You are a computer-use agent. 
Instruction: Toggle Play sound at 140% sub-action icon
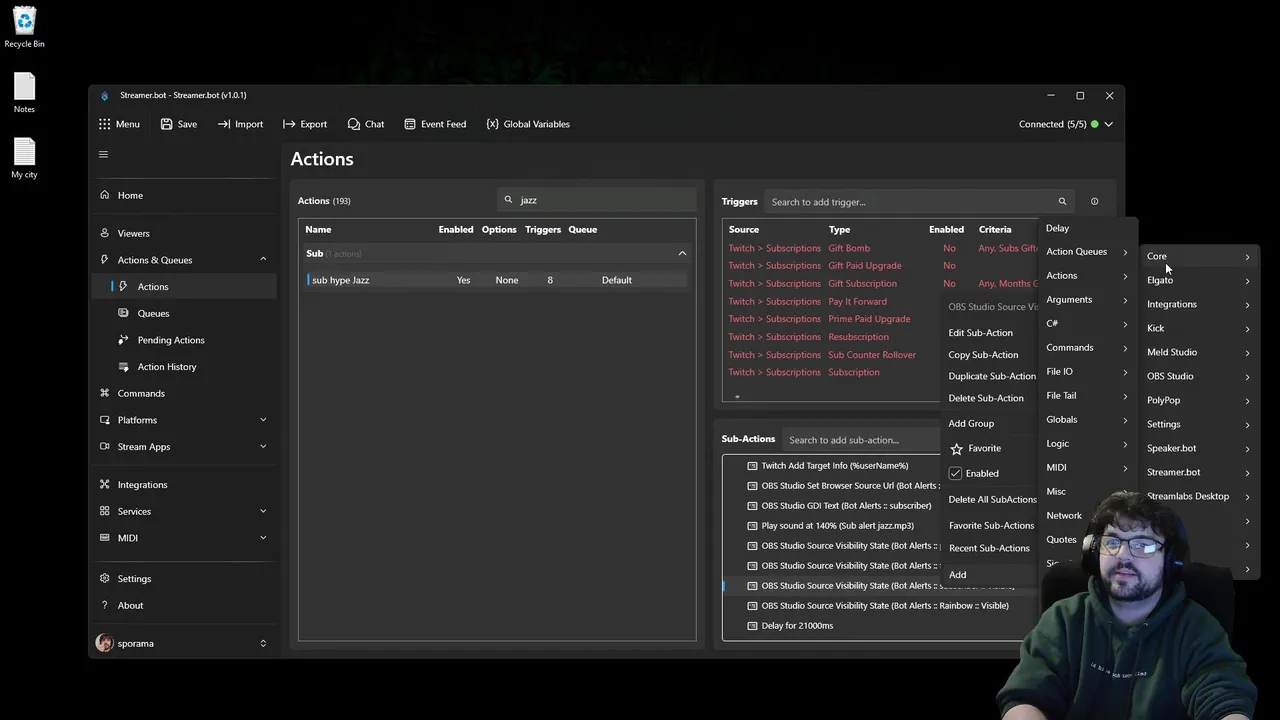coord(752,526)
